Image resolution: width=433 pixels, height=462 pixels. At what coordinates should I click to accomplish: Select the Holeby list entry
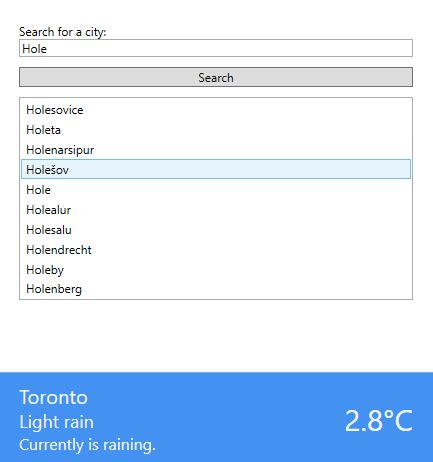(216, 270)
